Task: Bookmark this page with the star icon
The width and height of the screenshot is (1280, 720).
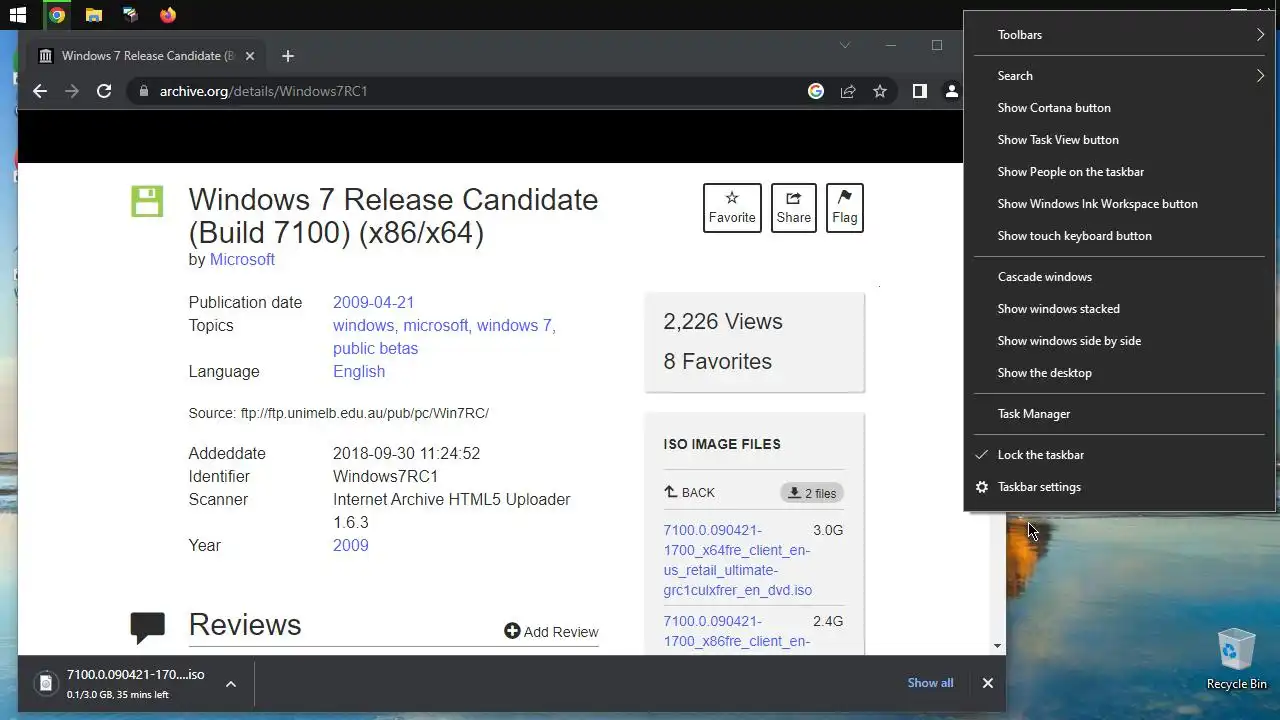Action: tap(880, 91)
